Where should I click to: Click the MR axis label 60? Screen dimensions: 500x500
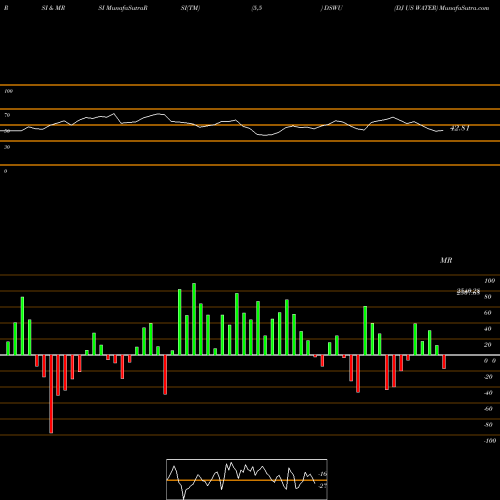coord(487,313)
